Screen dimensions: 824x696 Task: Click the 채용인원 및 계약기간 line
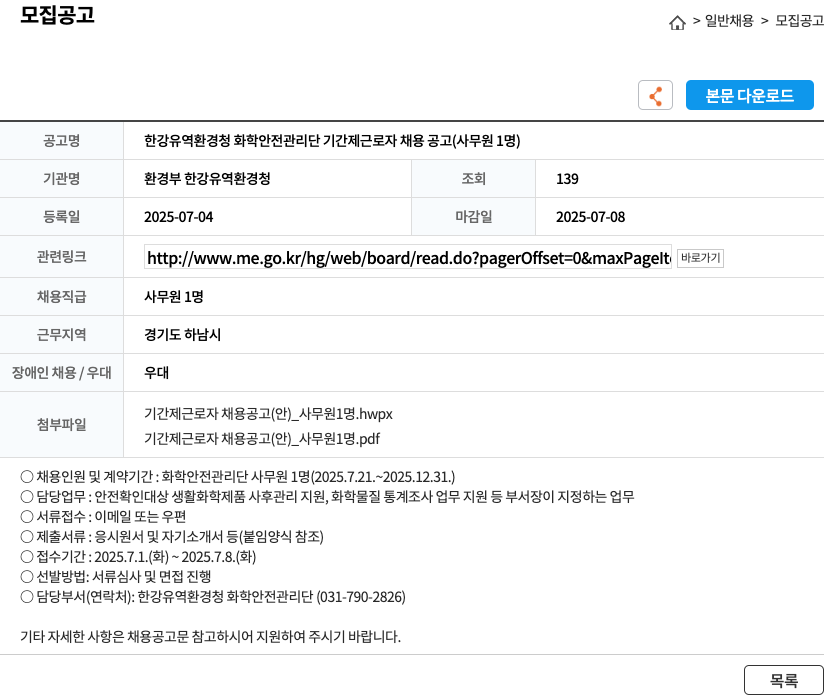point(238,477)
